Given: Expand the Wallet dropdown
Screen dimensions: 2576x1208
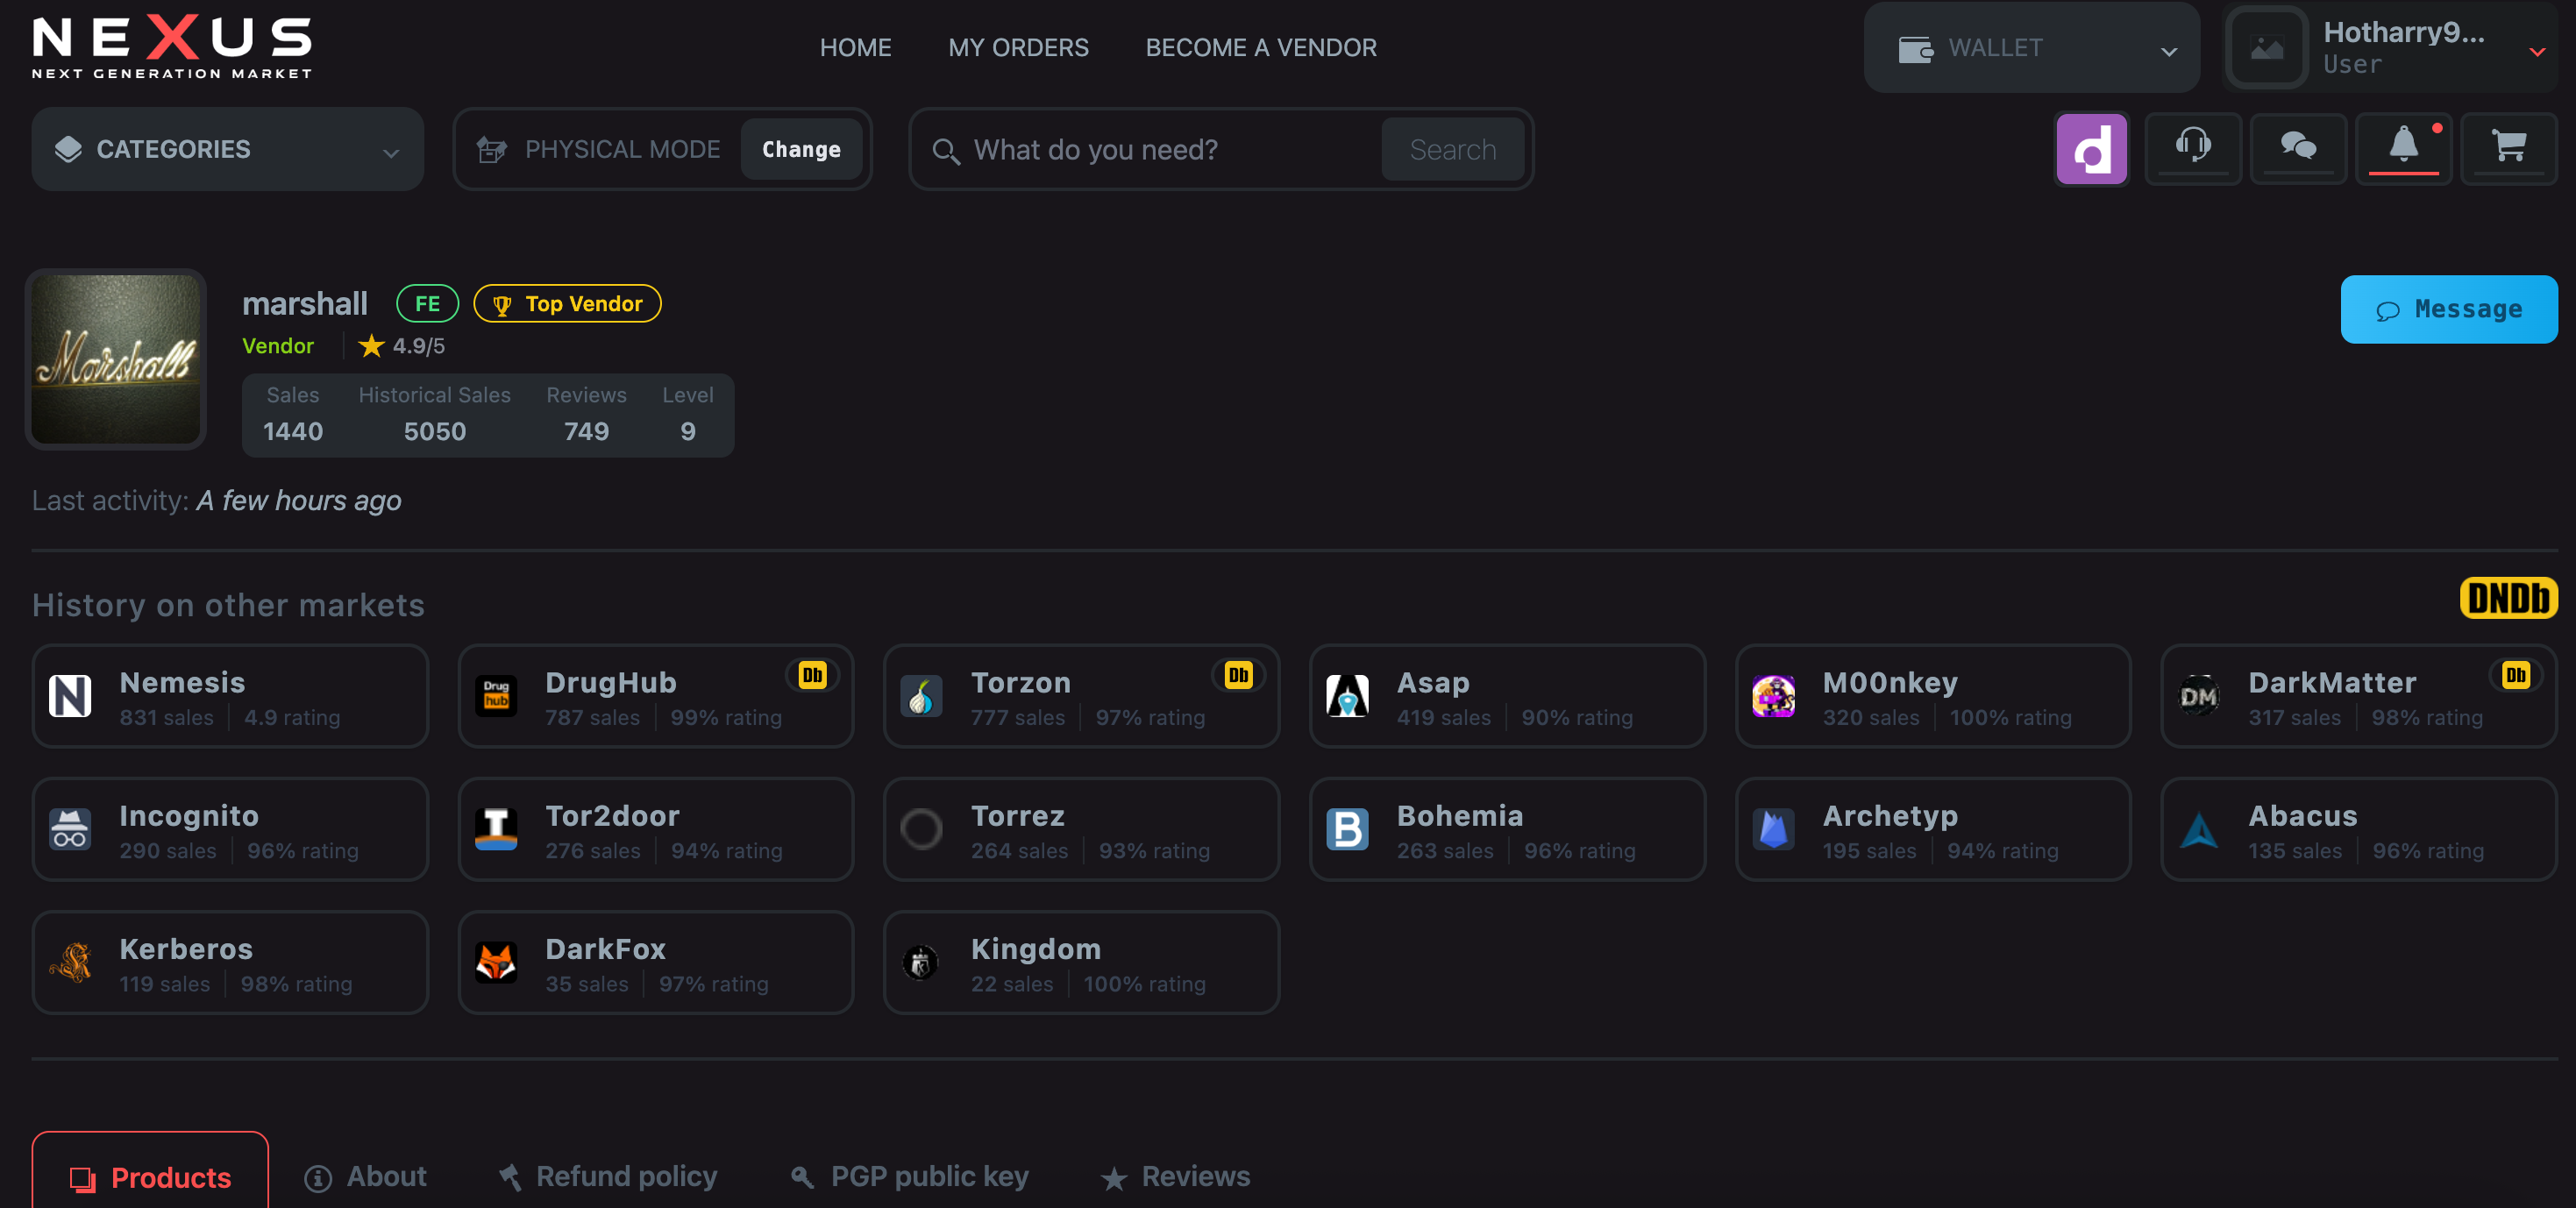Looking at the screenshot, I should (2031, 47).
